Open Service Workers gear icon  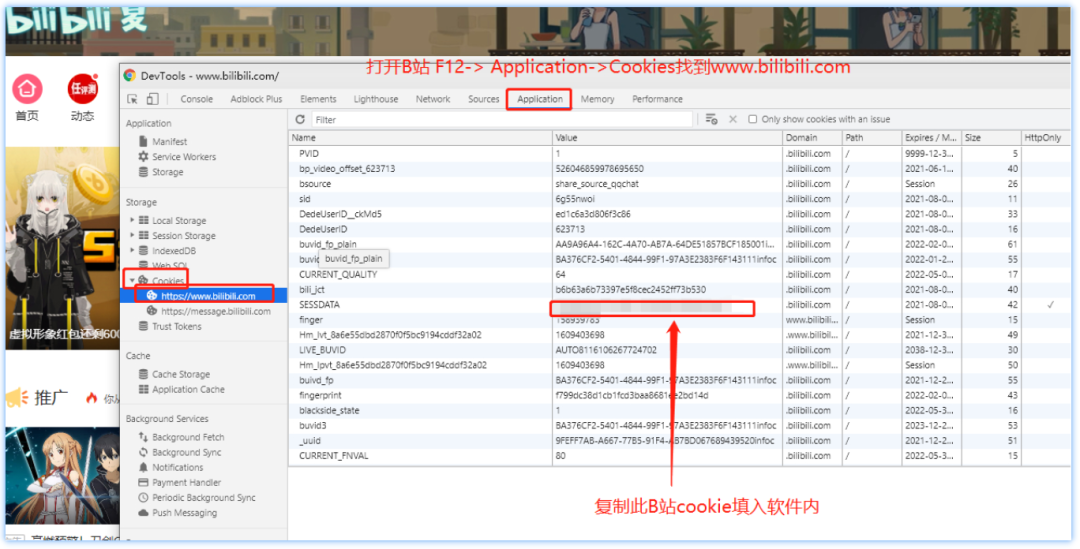tap(143, 157)
